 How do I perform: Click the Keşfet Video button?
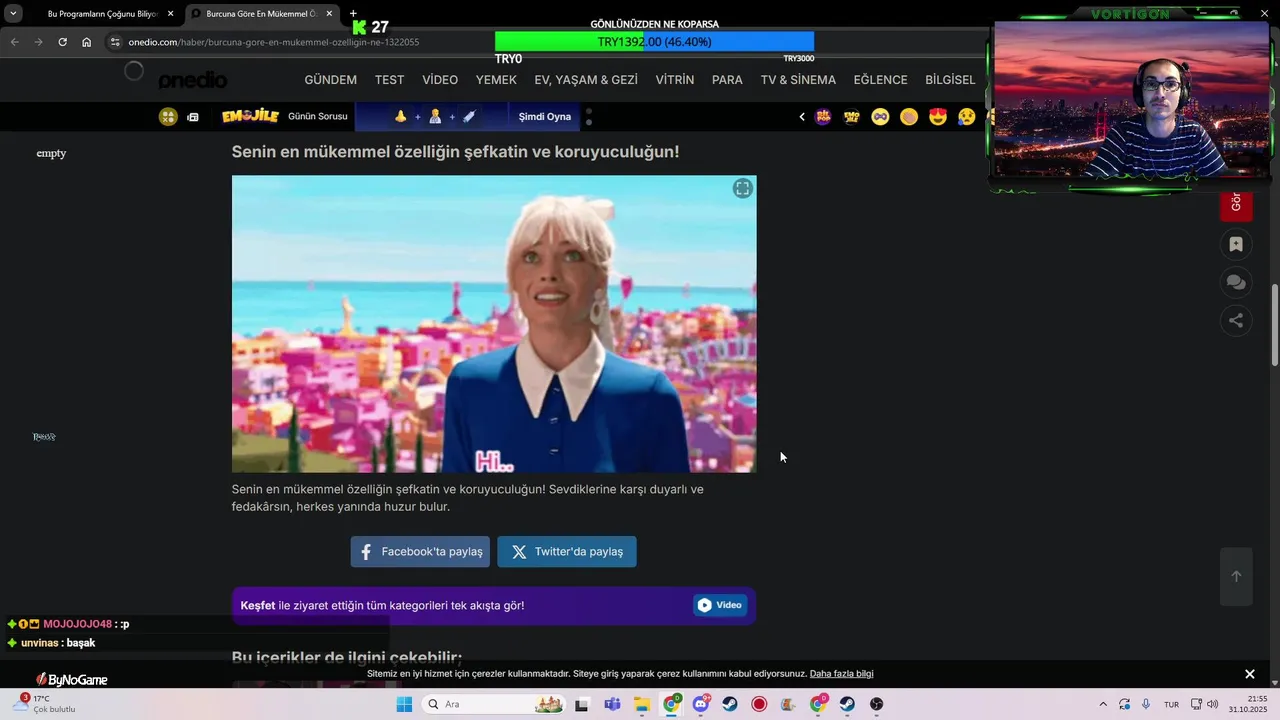pyautogui.click(x=720, y=605)
